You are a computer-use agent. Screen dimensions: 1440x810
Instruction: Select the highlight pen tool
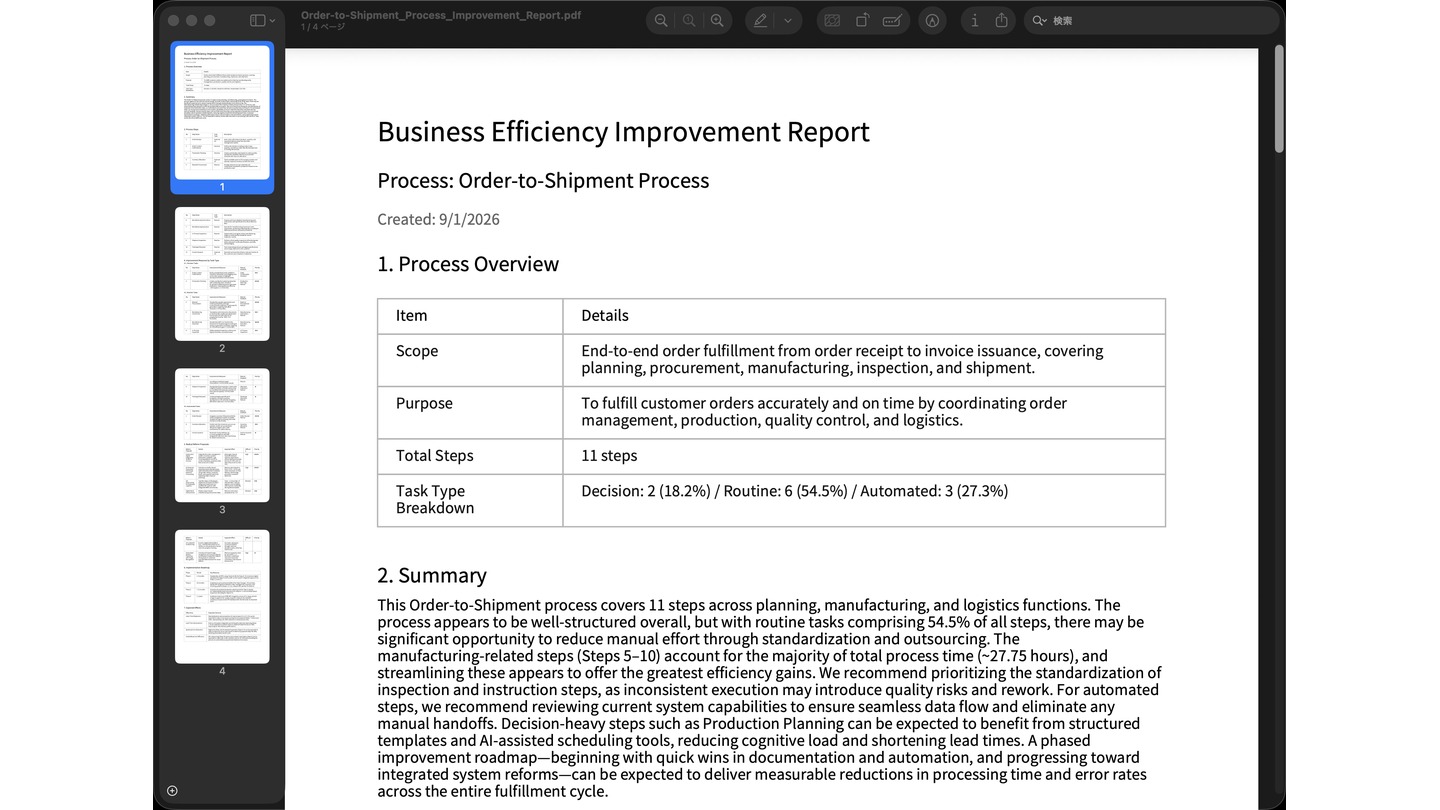click(760, 20)
